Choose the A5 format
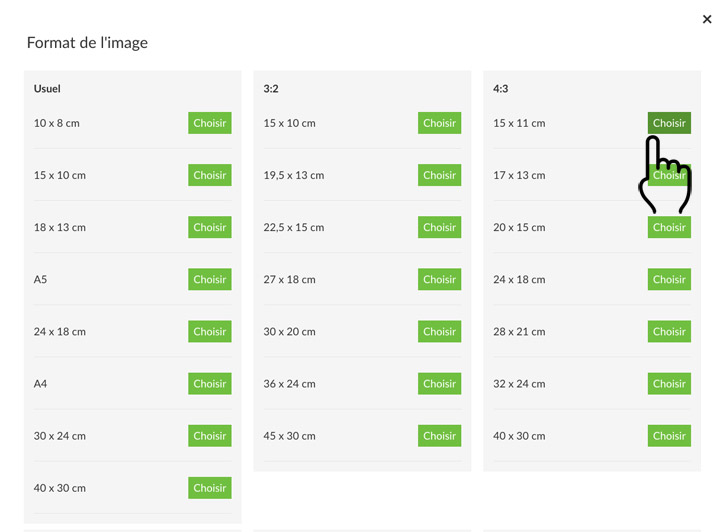 point(209,279)
